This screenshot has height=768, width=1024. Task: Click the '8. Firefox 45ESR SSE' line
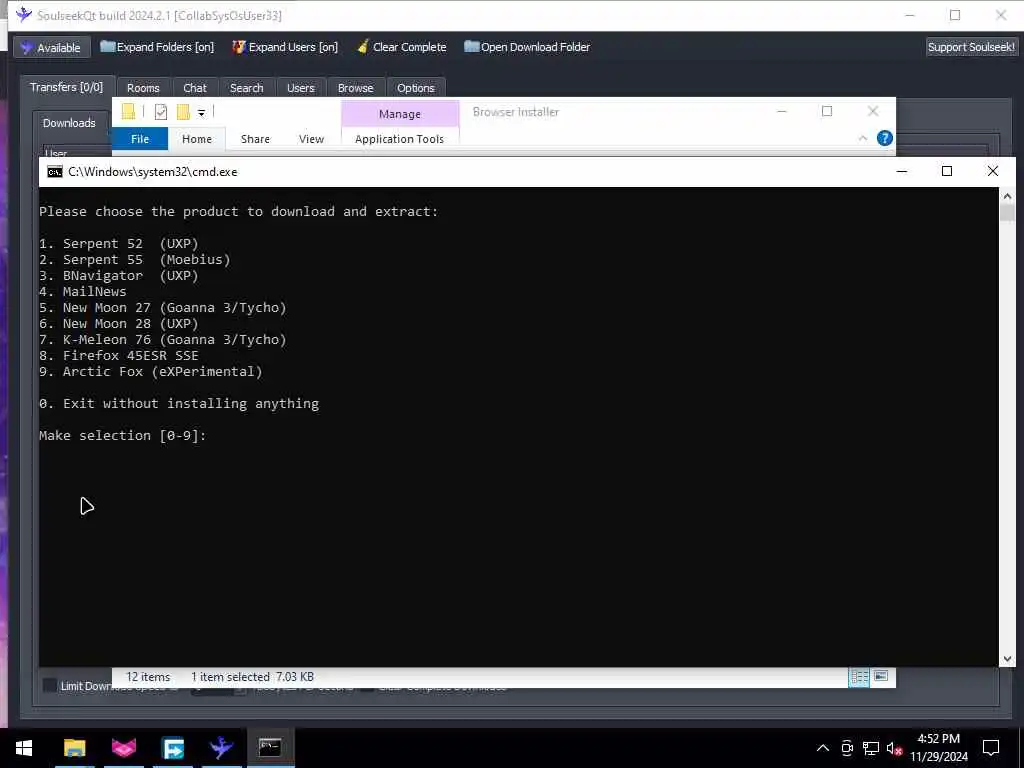click(x=119, y=356)
